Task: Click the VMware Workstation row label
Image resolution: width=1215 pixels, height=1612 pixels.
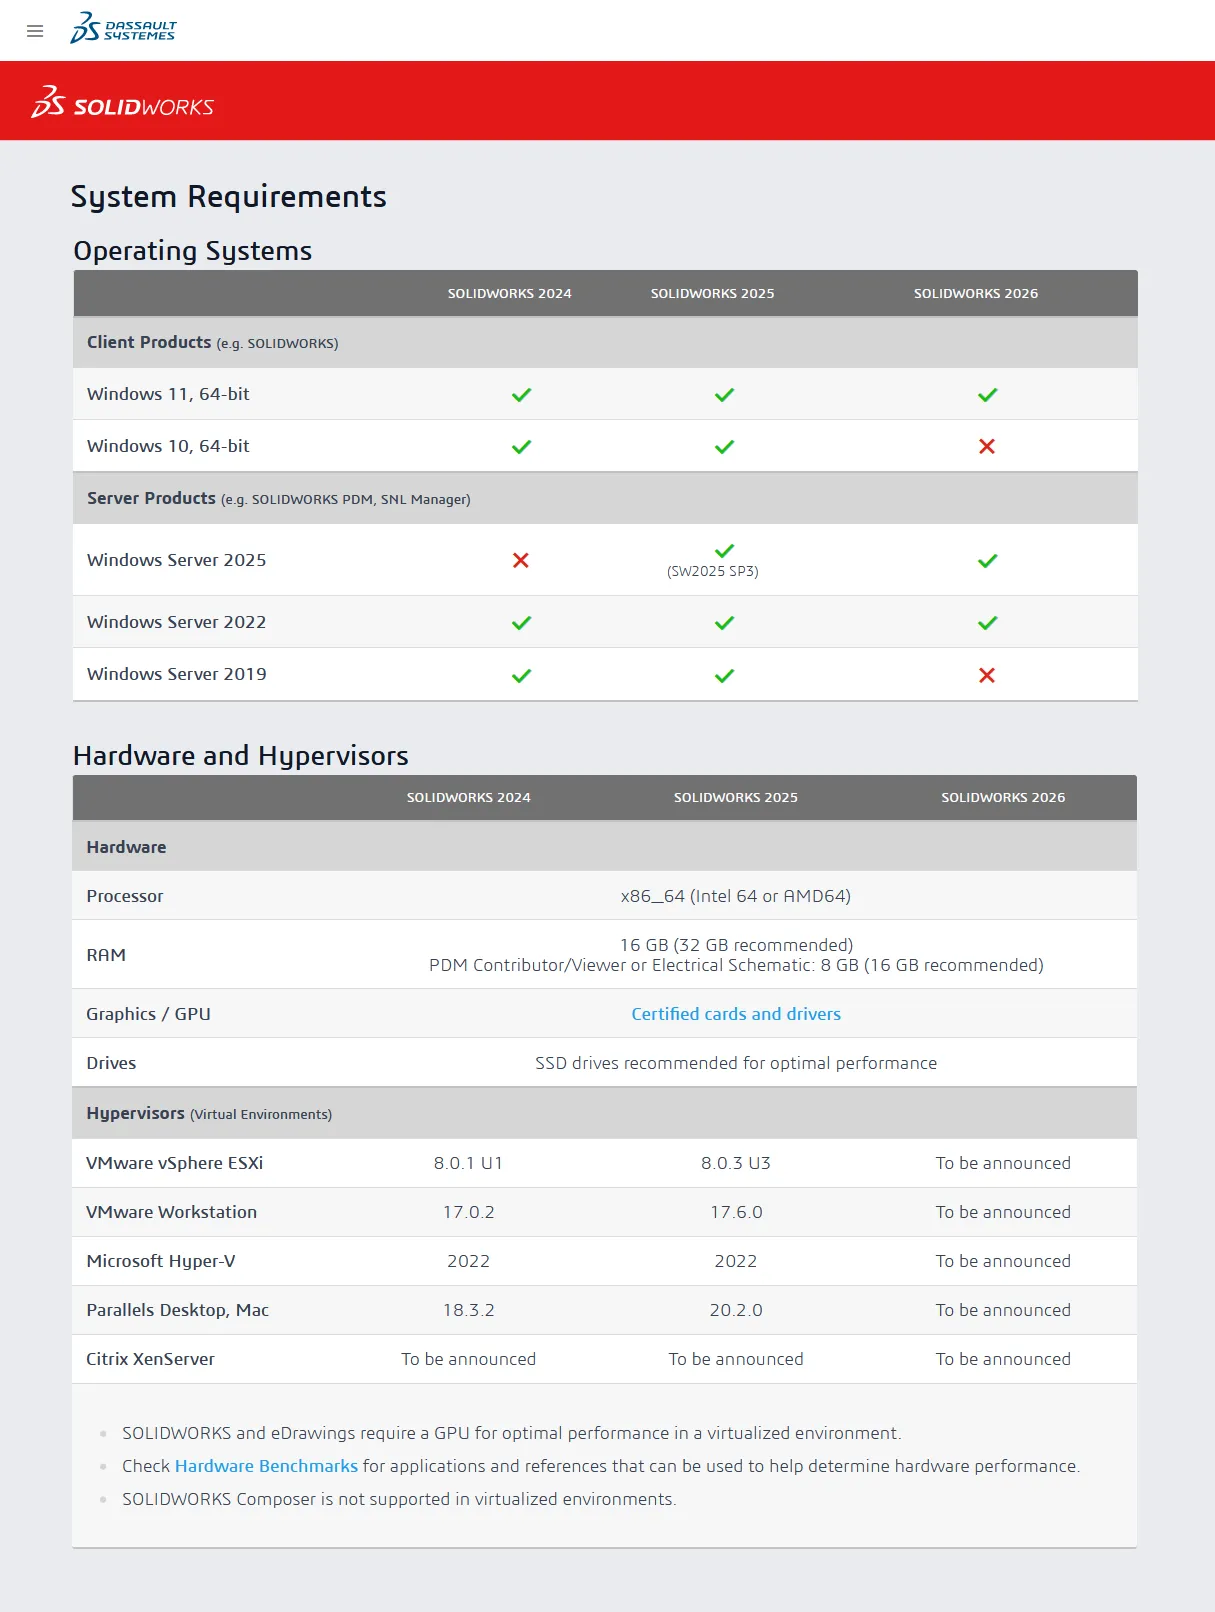Action: [x=172, y=1212]
